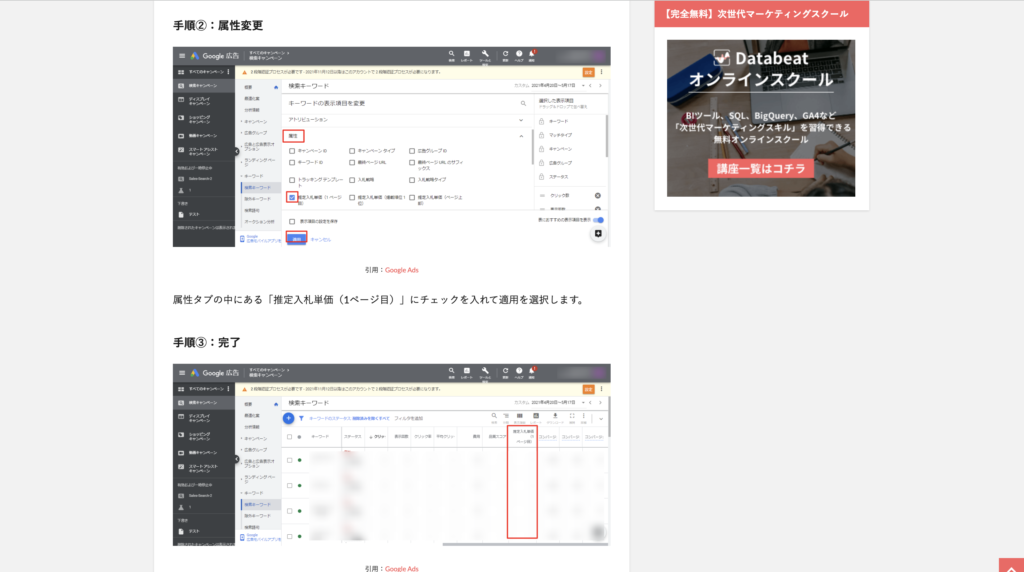Click the feedback chat icon in 手順② screenshot
The height and width of the screenshot is (572, 1024).
(598, 234)
